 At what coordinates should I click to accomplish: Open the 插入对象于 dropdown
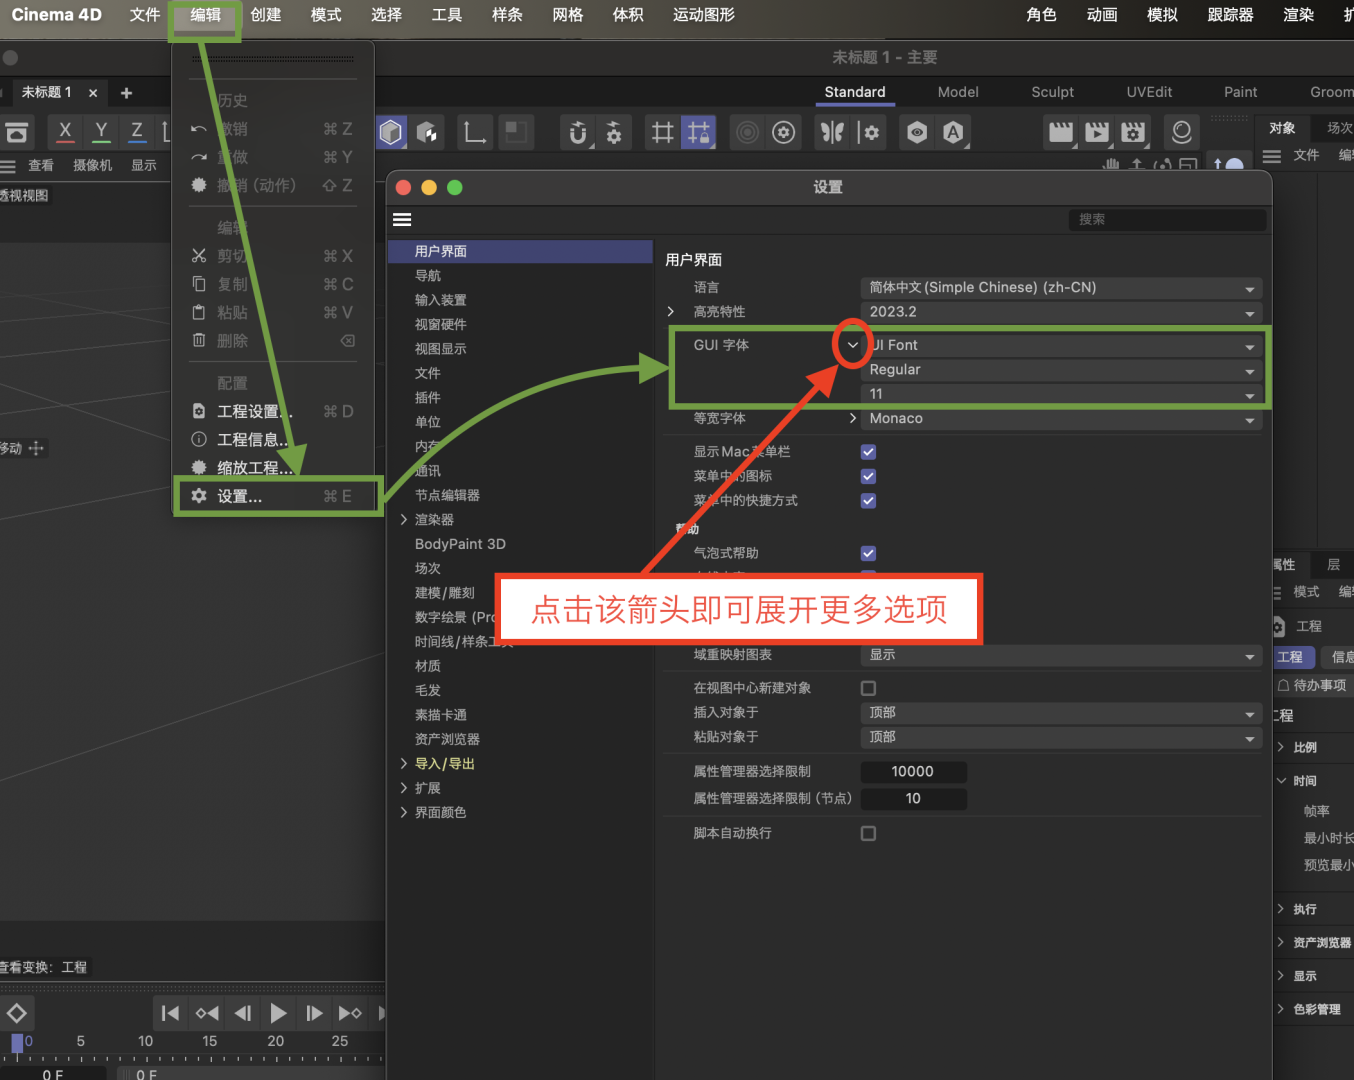click(x=1061, y=713)
